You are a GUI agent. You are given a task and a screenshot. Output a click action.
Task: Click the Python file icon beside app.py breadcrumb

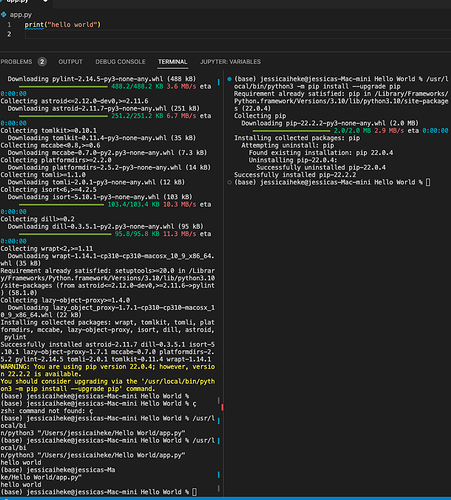(4, 14)
